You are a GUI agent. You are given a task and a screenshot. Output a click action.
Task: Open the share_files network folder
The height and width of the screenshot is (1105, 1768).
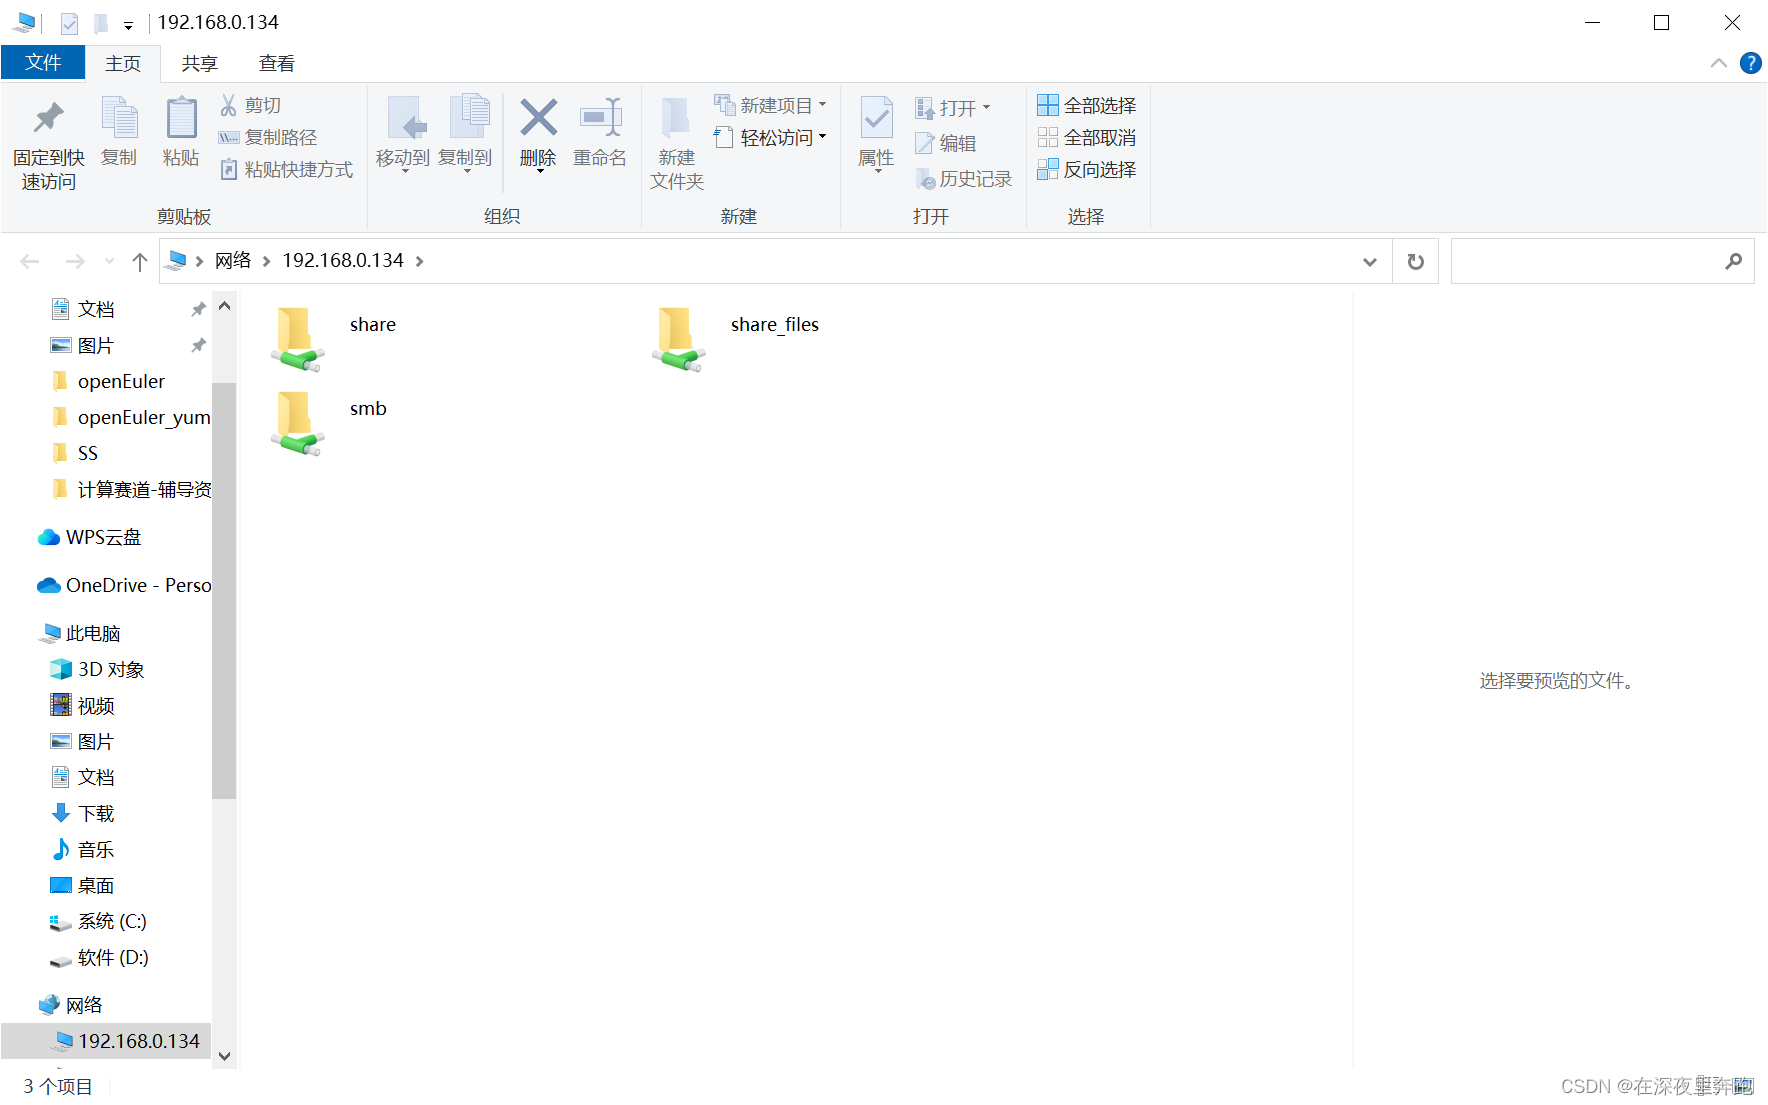(x=775, y=324)
